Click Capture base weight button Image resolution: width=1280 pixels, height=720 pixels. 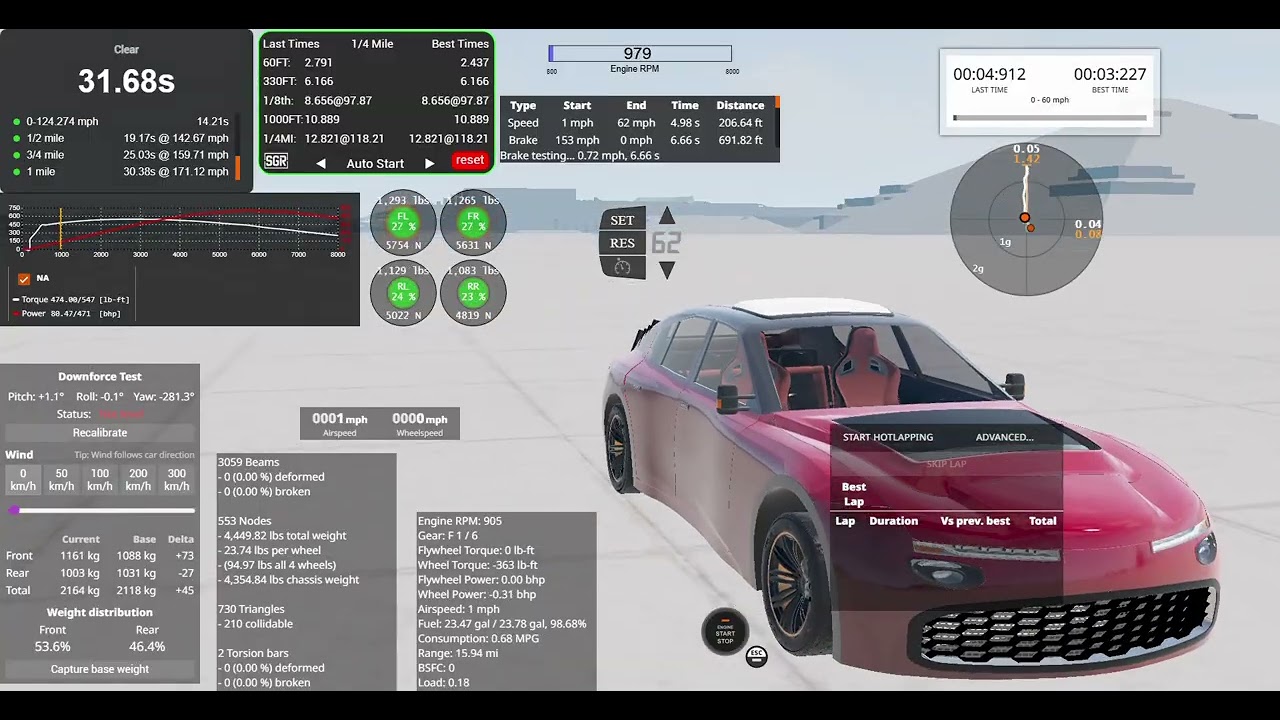[x=100, y=669]
